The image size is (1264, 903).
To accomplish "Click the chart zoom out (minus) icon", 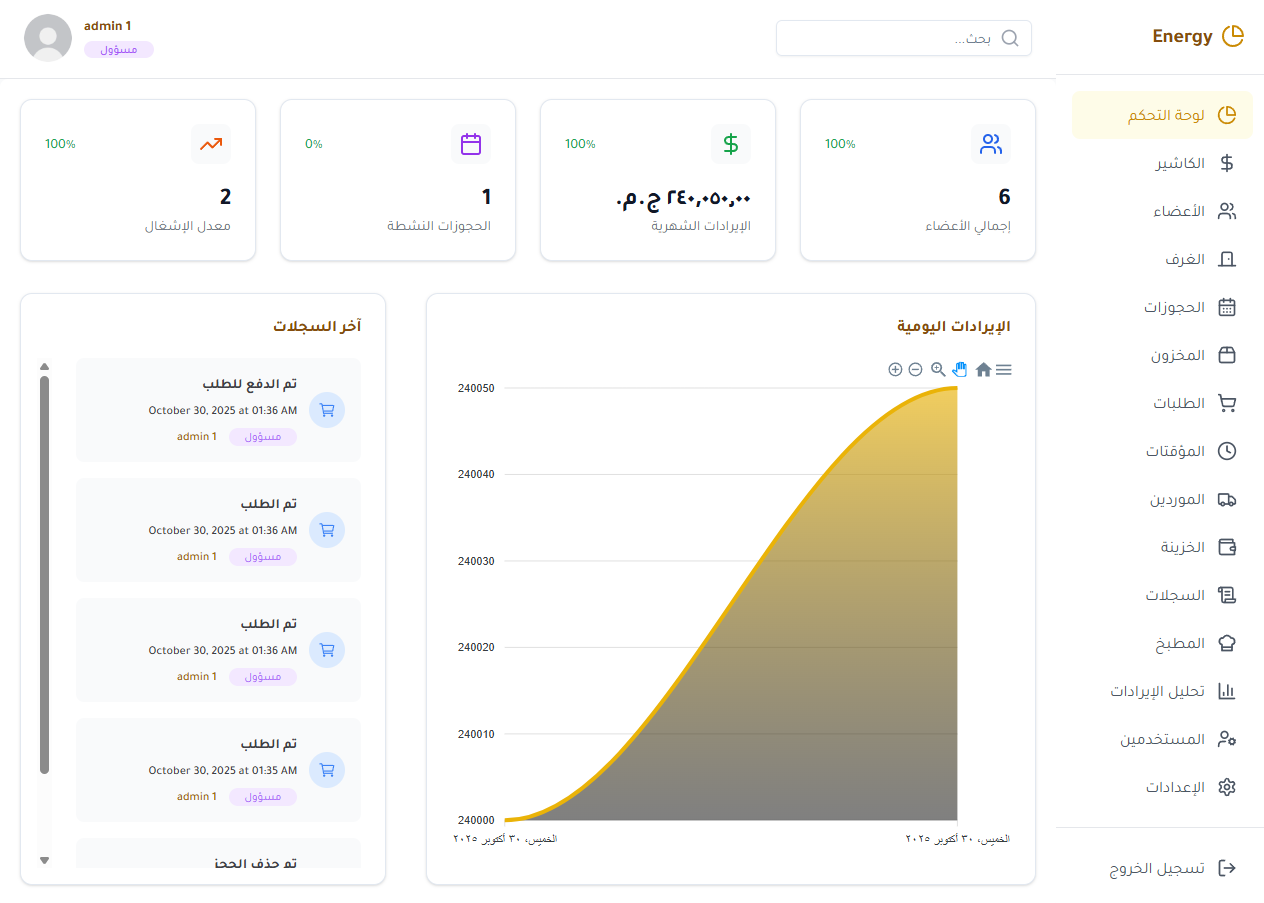I will tap(915, 370).
